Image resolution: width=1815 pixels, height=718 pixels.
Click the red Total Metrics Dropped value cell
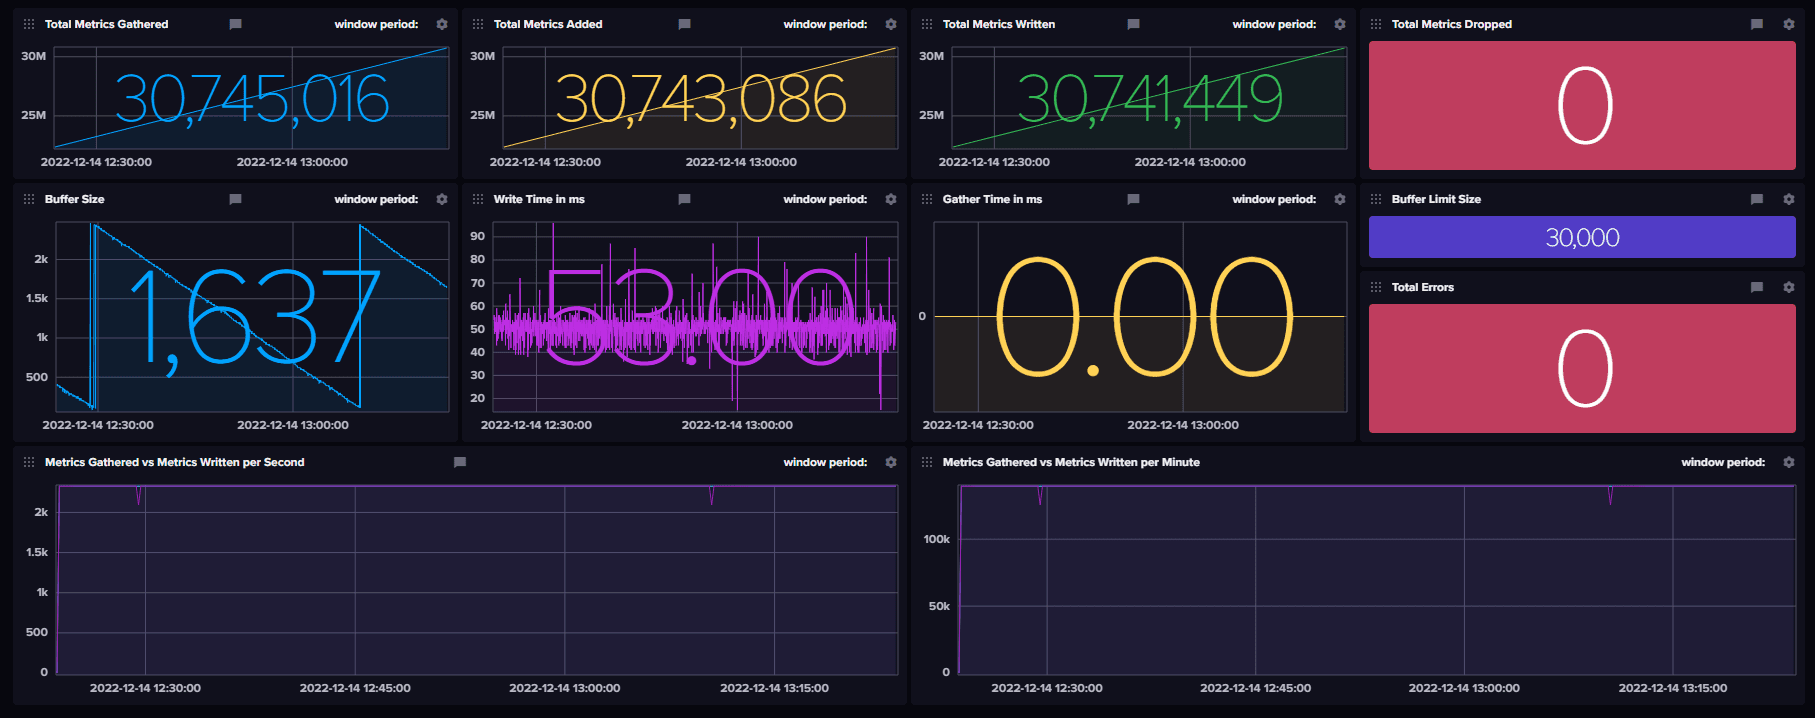click(x=1582, y=106)
